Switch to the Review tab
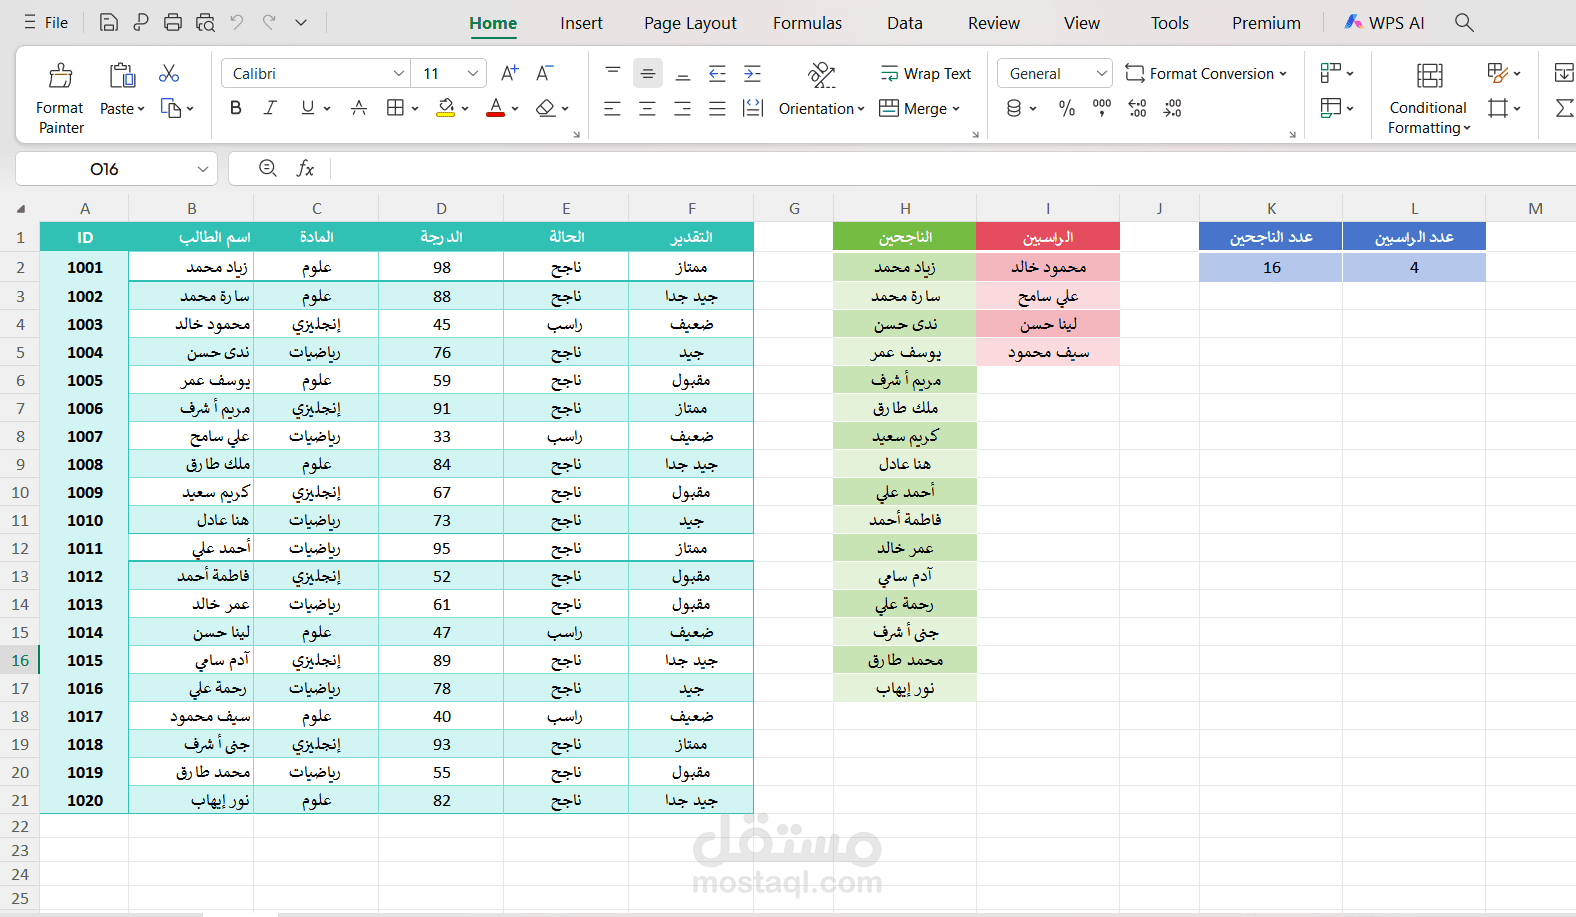This screenshot has width=1576, height=917. 994,23
